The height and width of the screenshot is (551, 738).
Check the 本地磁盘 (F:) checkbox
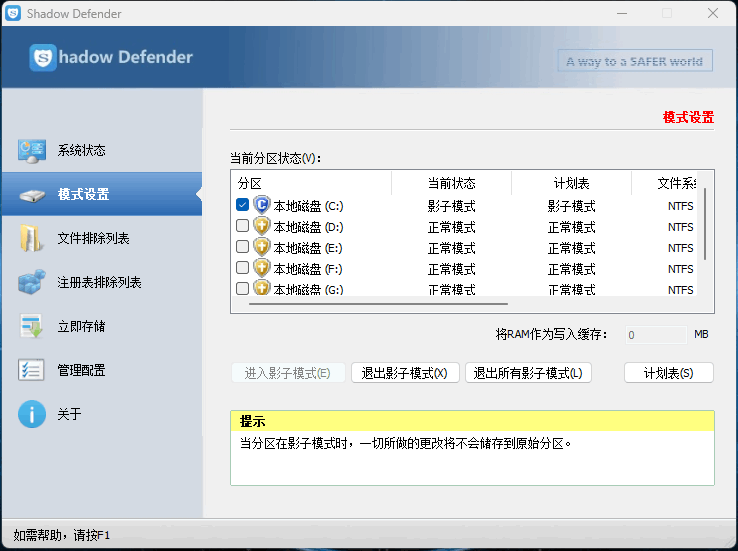coord(242,268)
